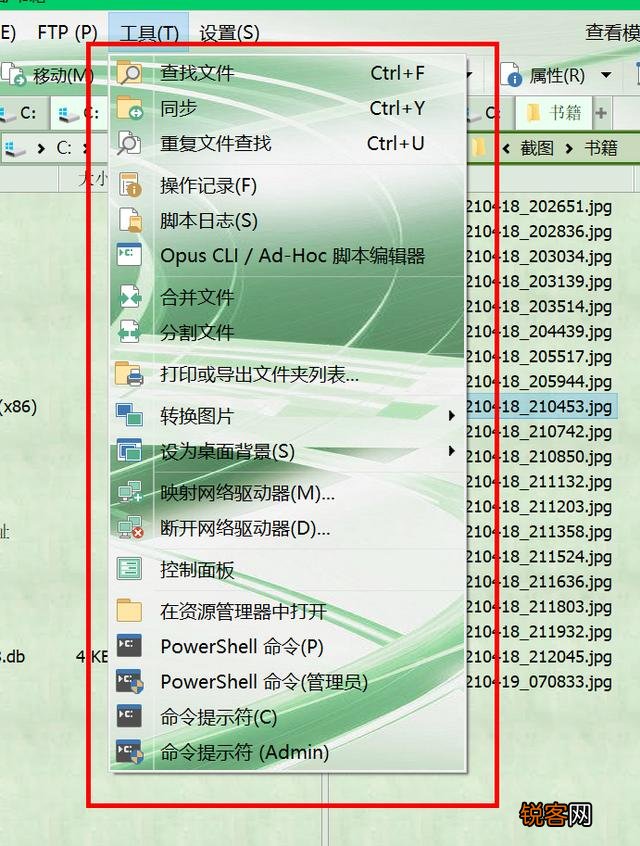The image size is (640, 846).
Task: Choose 重复文件查找 Ctrl+U entry
Action: [x=288, y=143]
